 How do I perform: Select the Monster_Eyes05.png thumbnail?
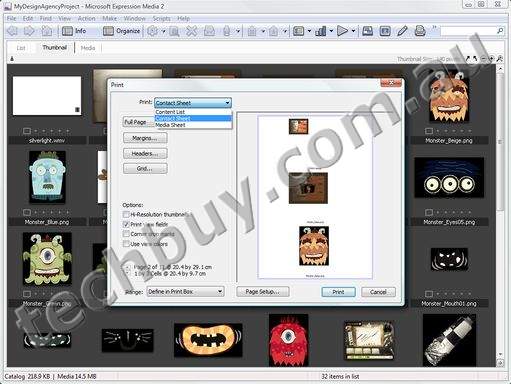[x=449, y=178]
